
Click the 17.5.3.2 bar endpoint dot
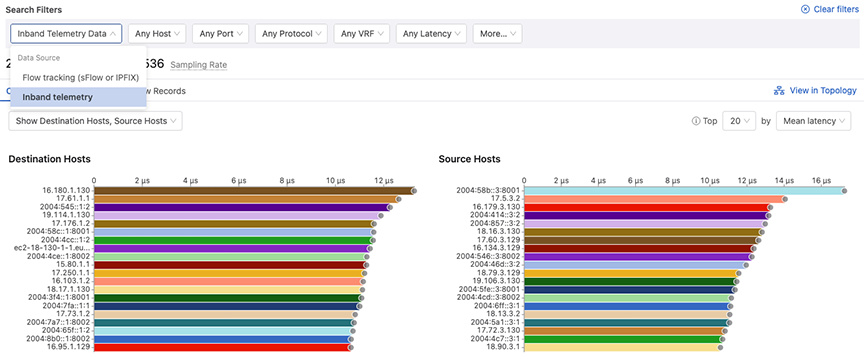tap(785, 199)
